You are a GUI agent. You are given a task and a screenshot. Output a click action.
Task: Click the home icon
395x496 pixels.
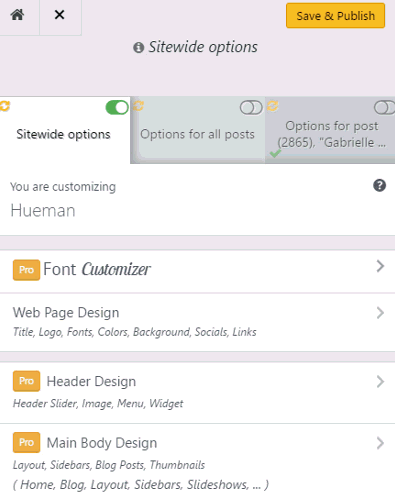coord(17,15)
